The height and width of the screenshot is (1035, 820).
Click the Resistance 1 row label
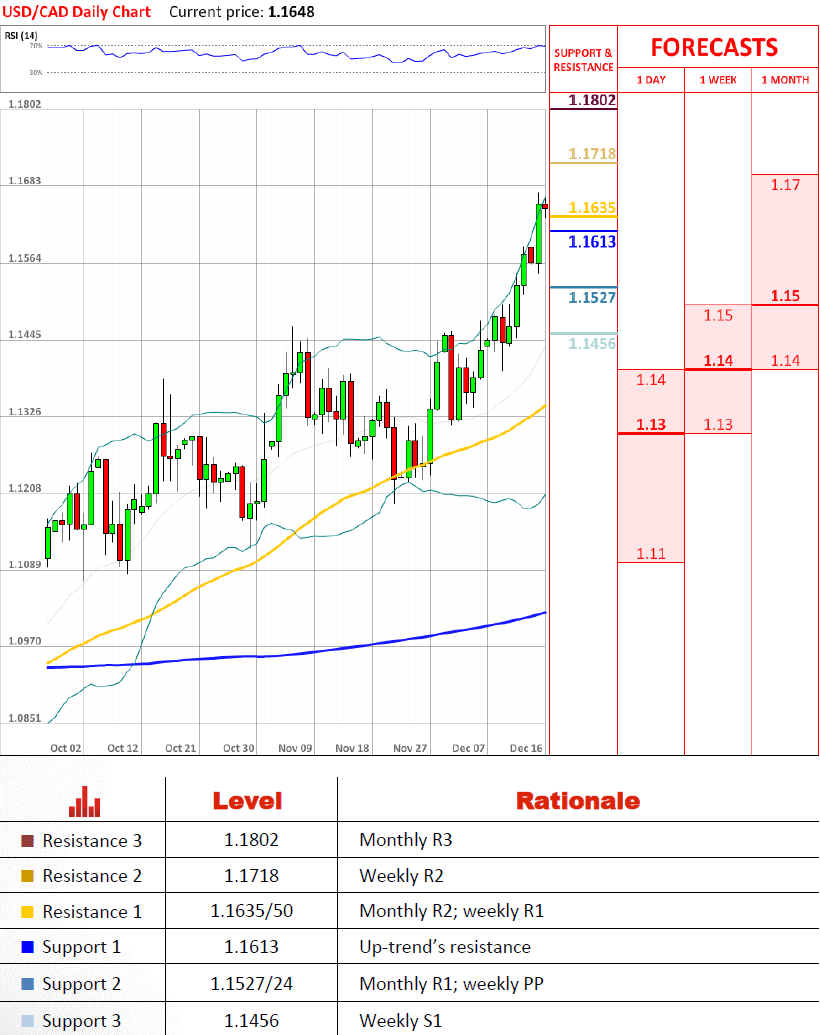[92, 912]
